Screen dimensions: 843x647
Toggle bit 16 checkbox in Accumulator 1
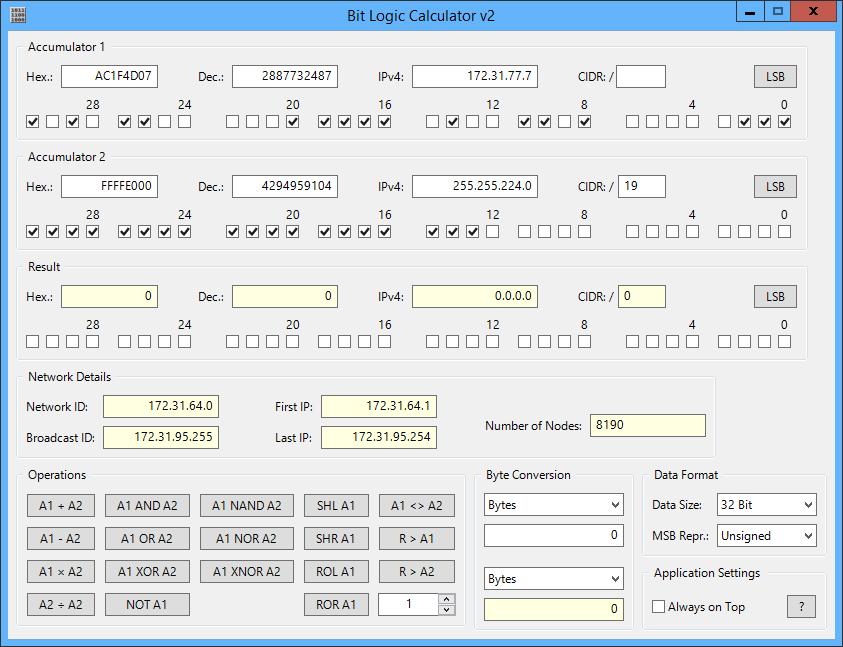384,122
